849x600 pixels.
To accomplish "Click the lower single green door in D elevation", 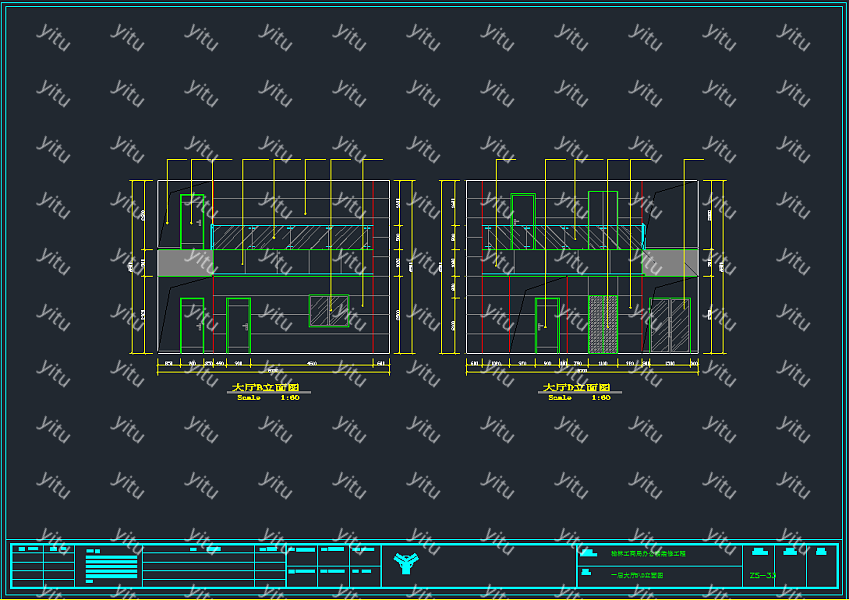I will click(x=547, y=325).
